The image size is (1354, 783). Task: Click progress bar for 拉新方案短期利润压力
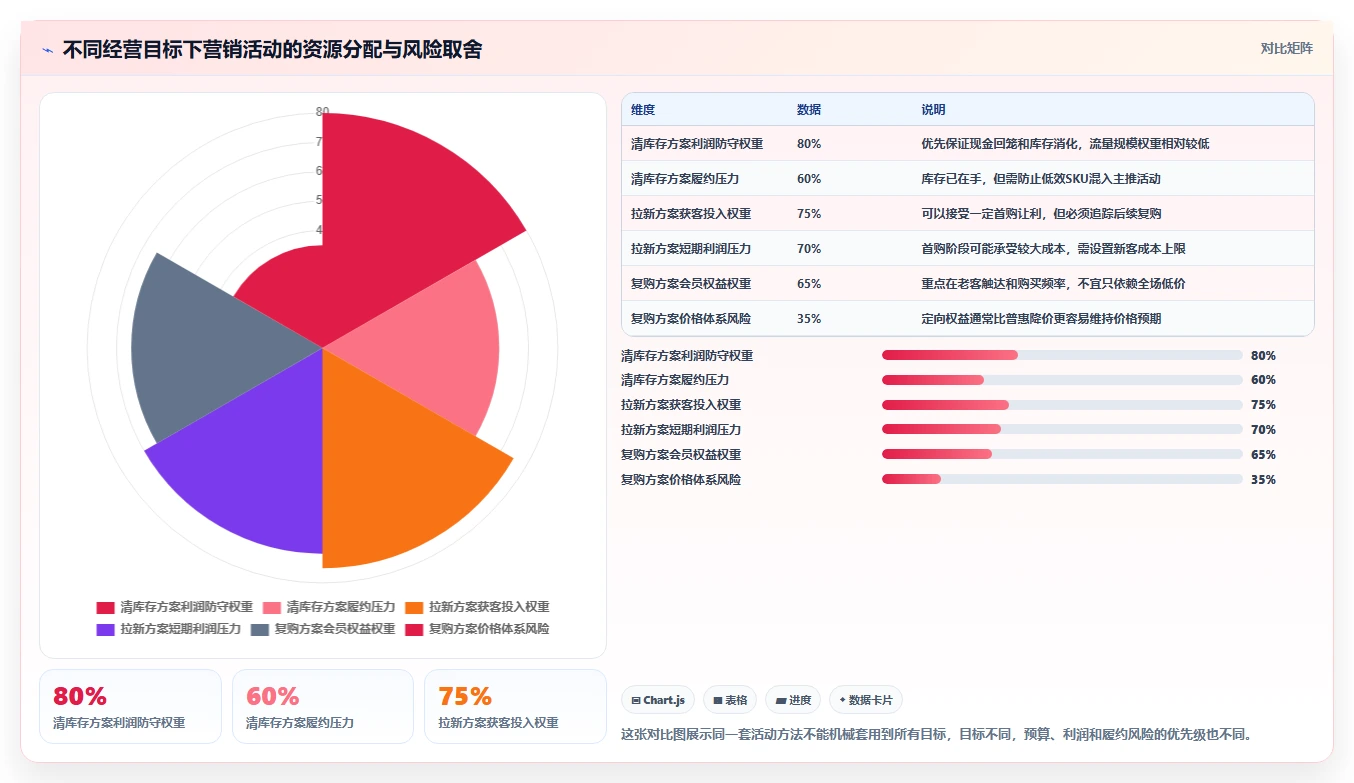(1062, 430)
